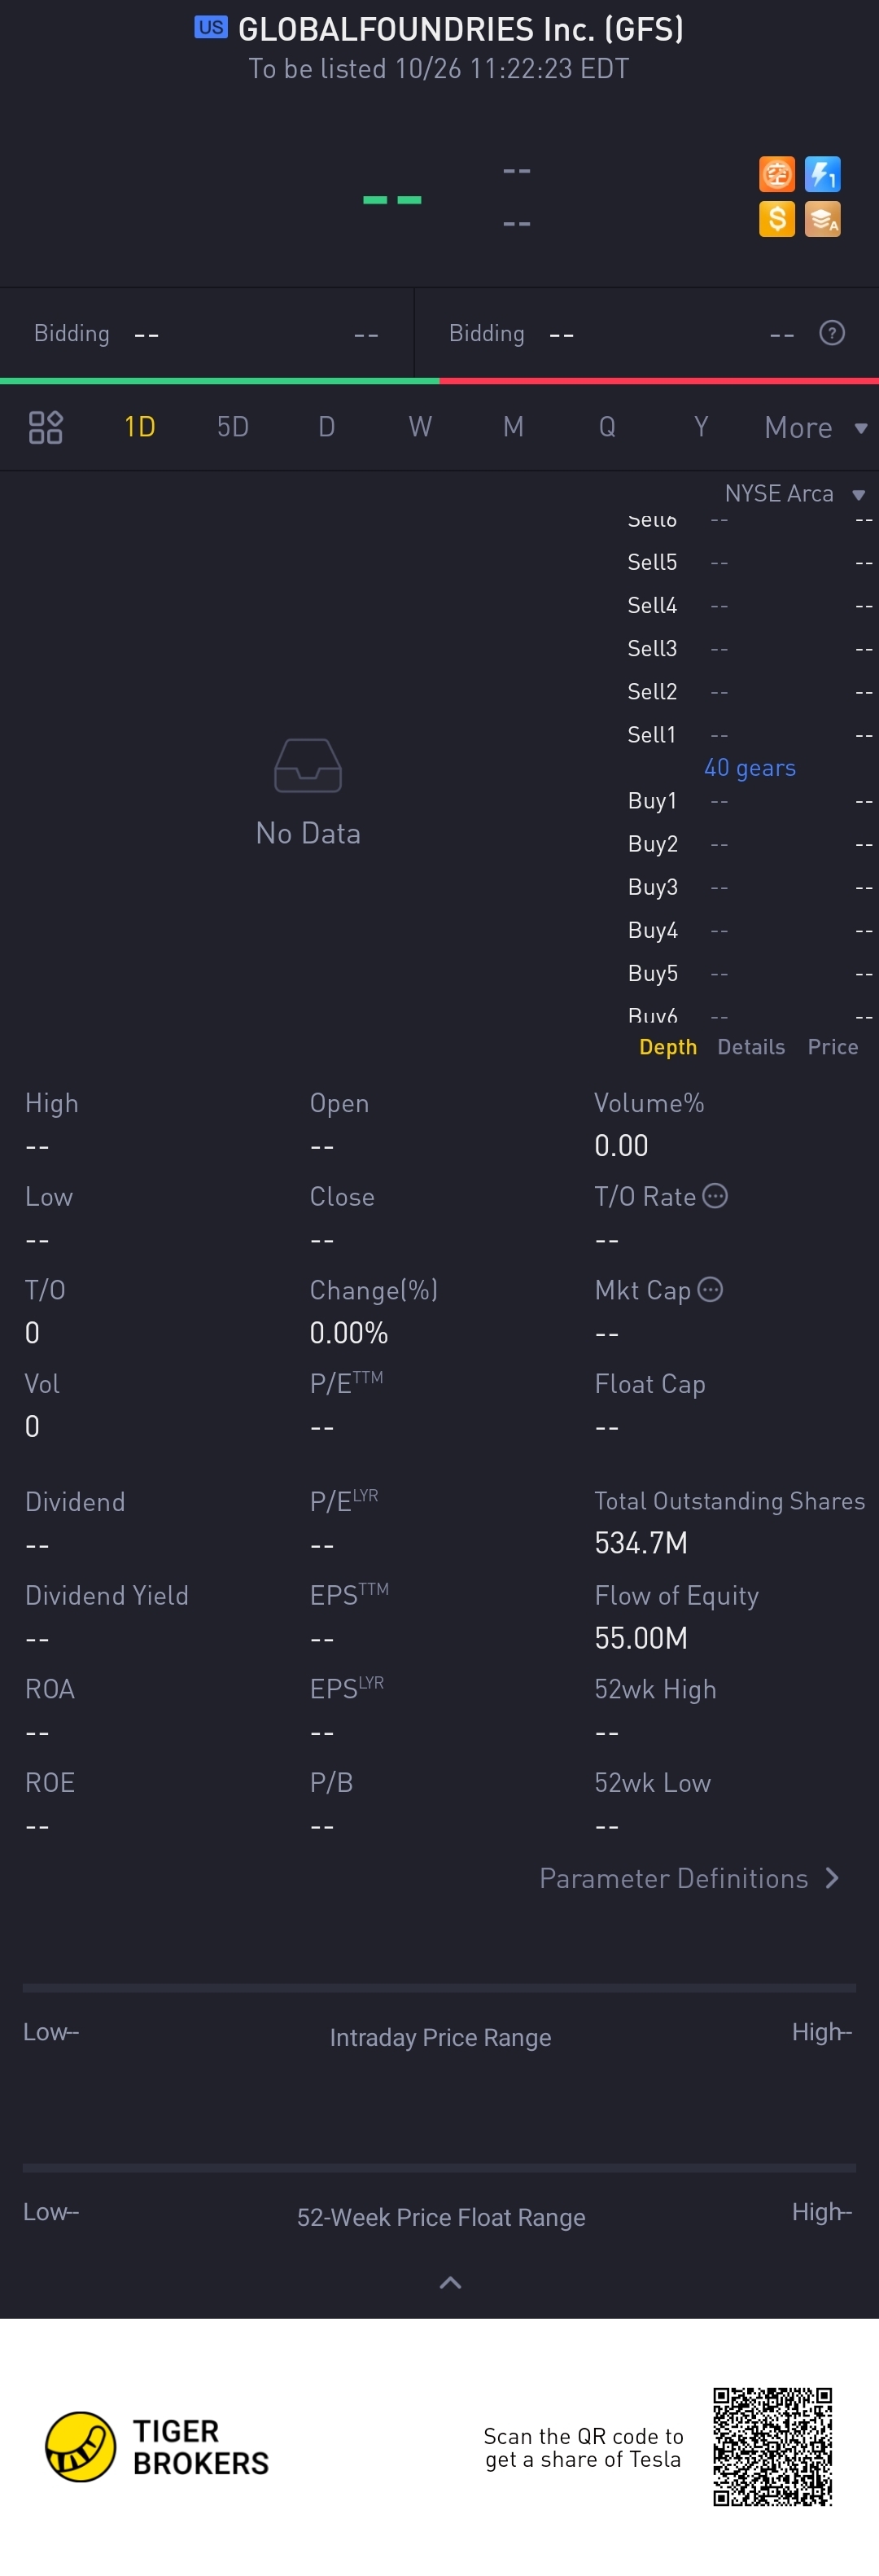Select the 1D chart timeframe
The height and width of the screenshot is (2576, 879).
click(x=140, y=427)
